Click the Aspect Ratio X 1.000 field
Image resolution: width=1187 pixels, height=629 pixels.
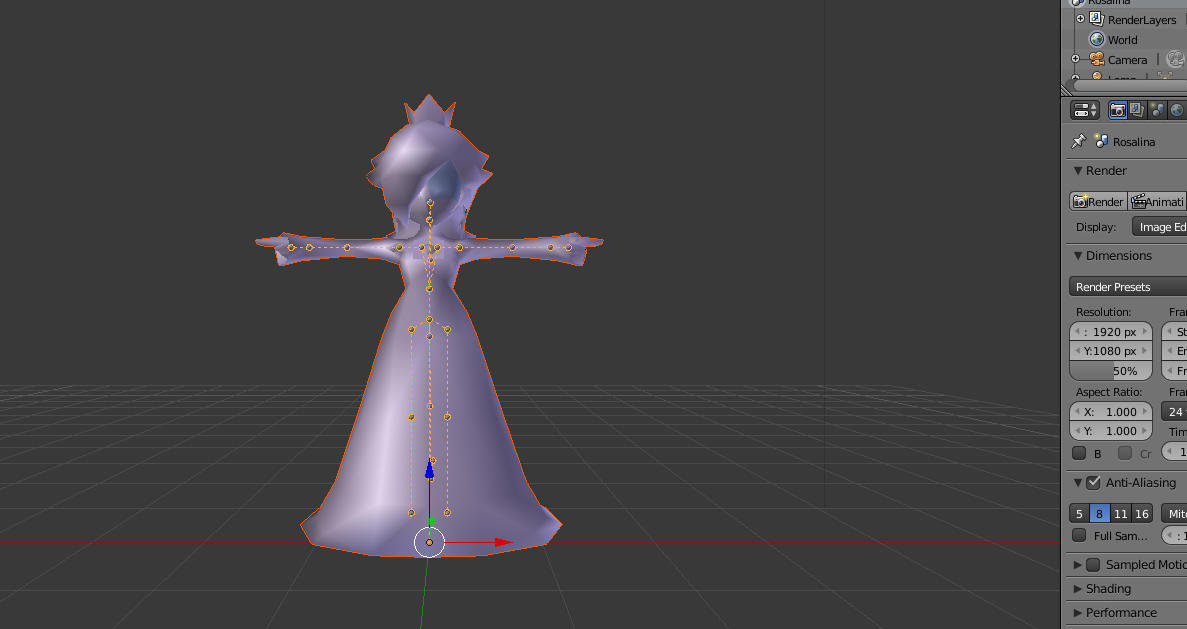coord(1111,412)
